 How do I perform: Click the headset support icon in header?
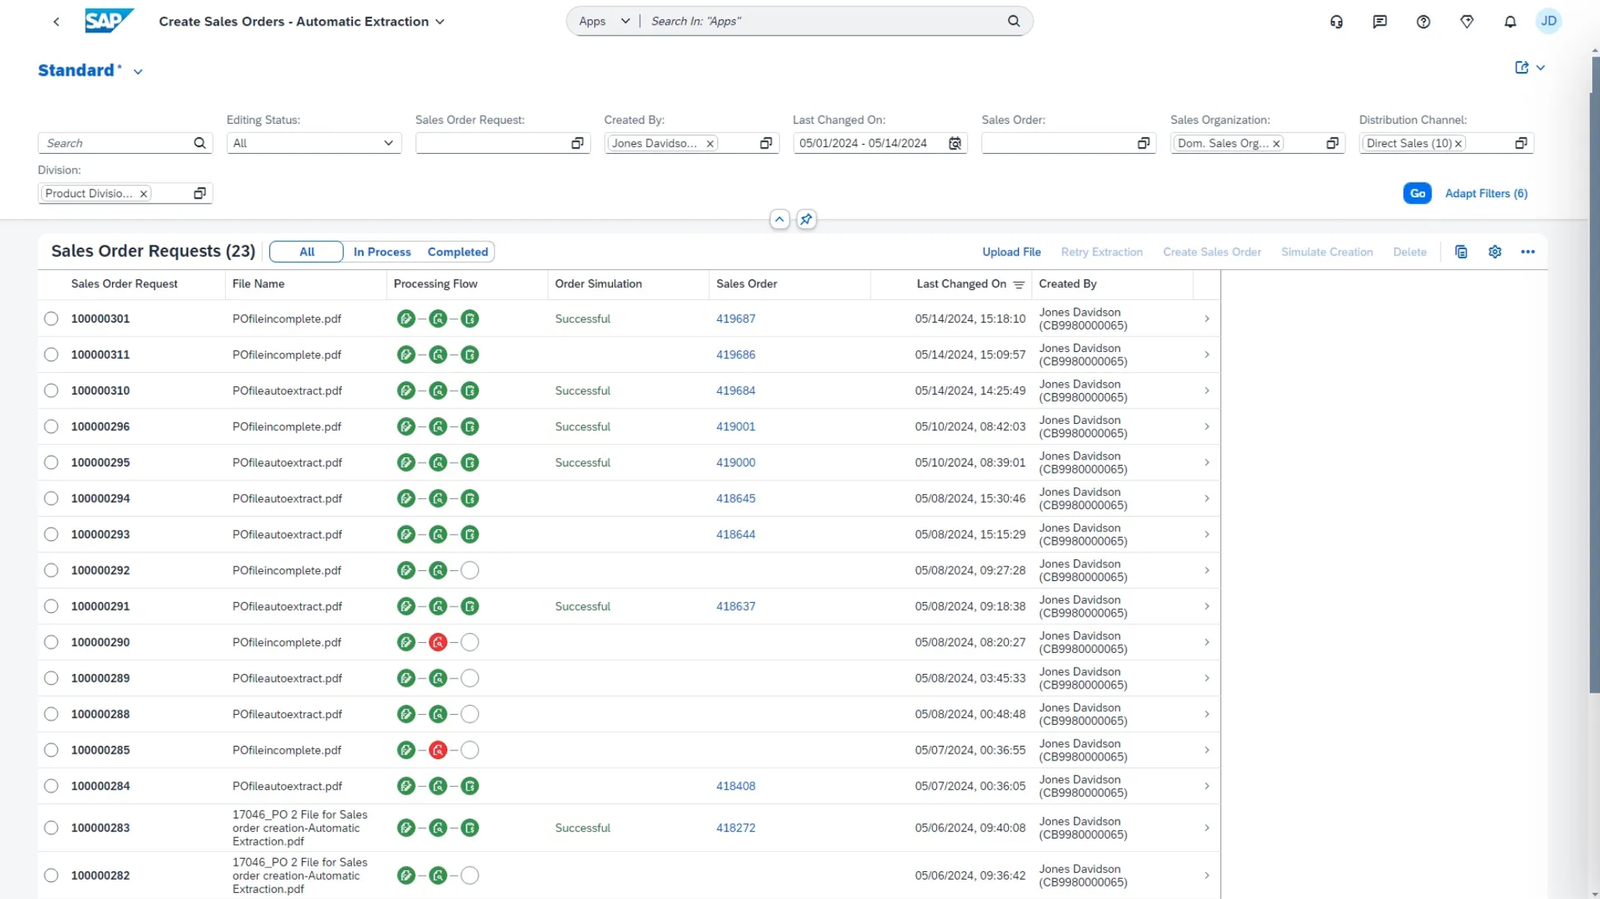click(1336, 21)
